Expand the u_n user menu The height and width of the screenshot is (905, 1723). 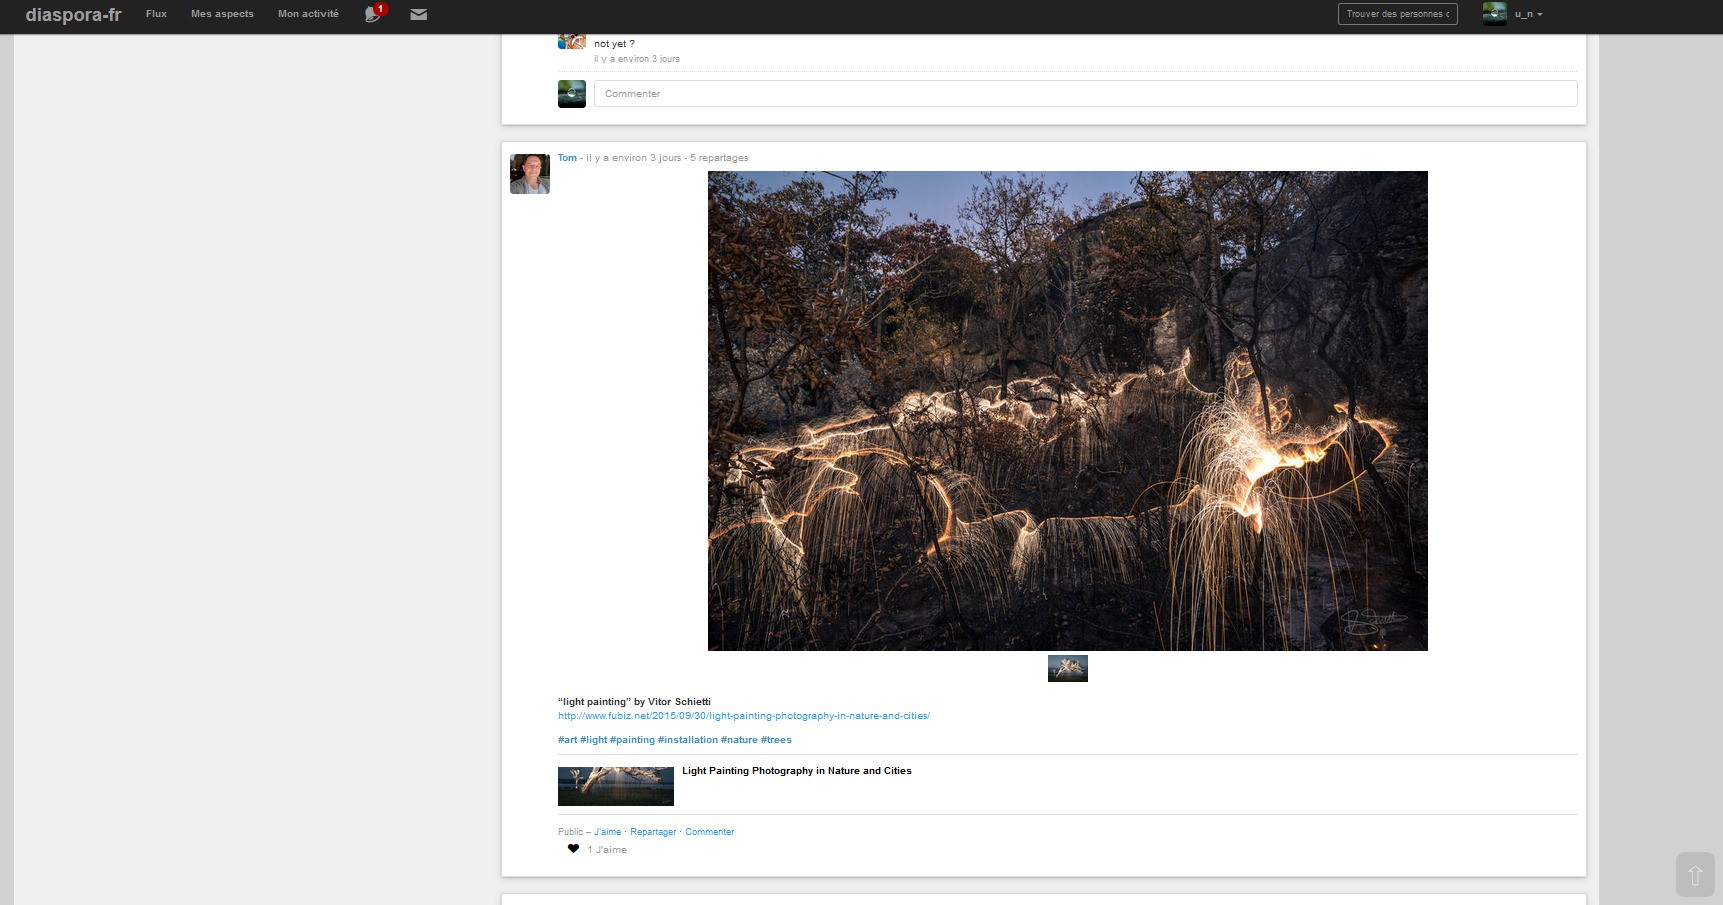point(1528,14)
